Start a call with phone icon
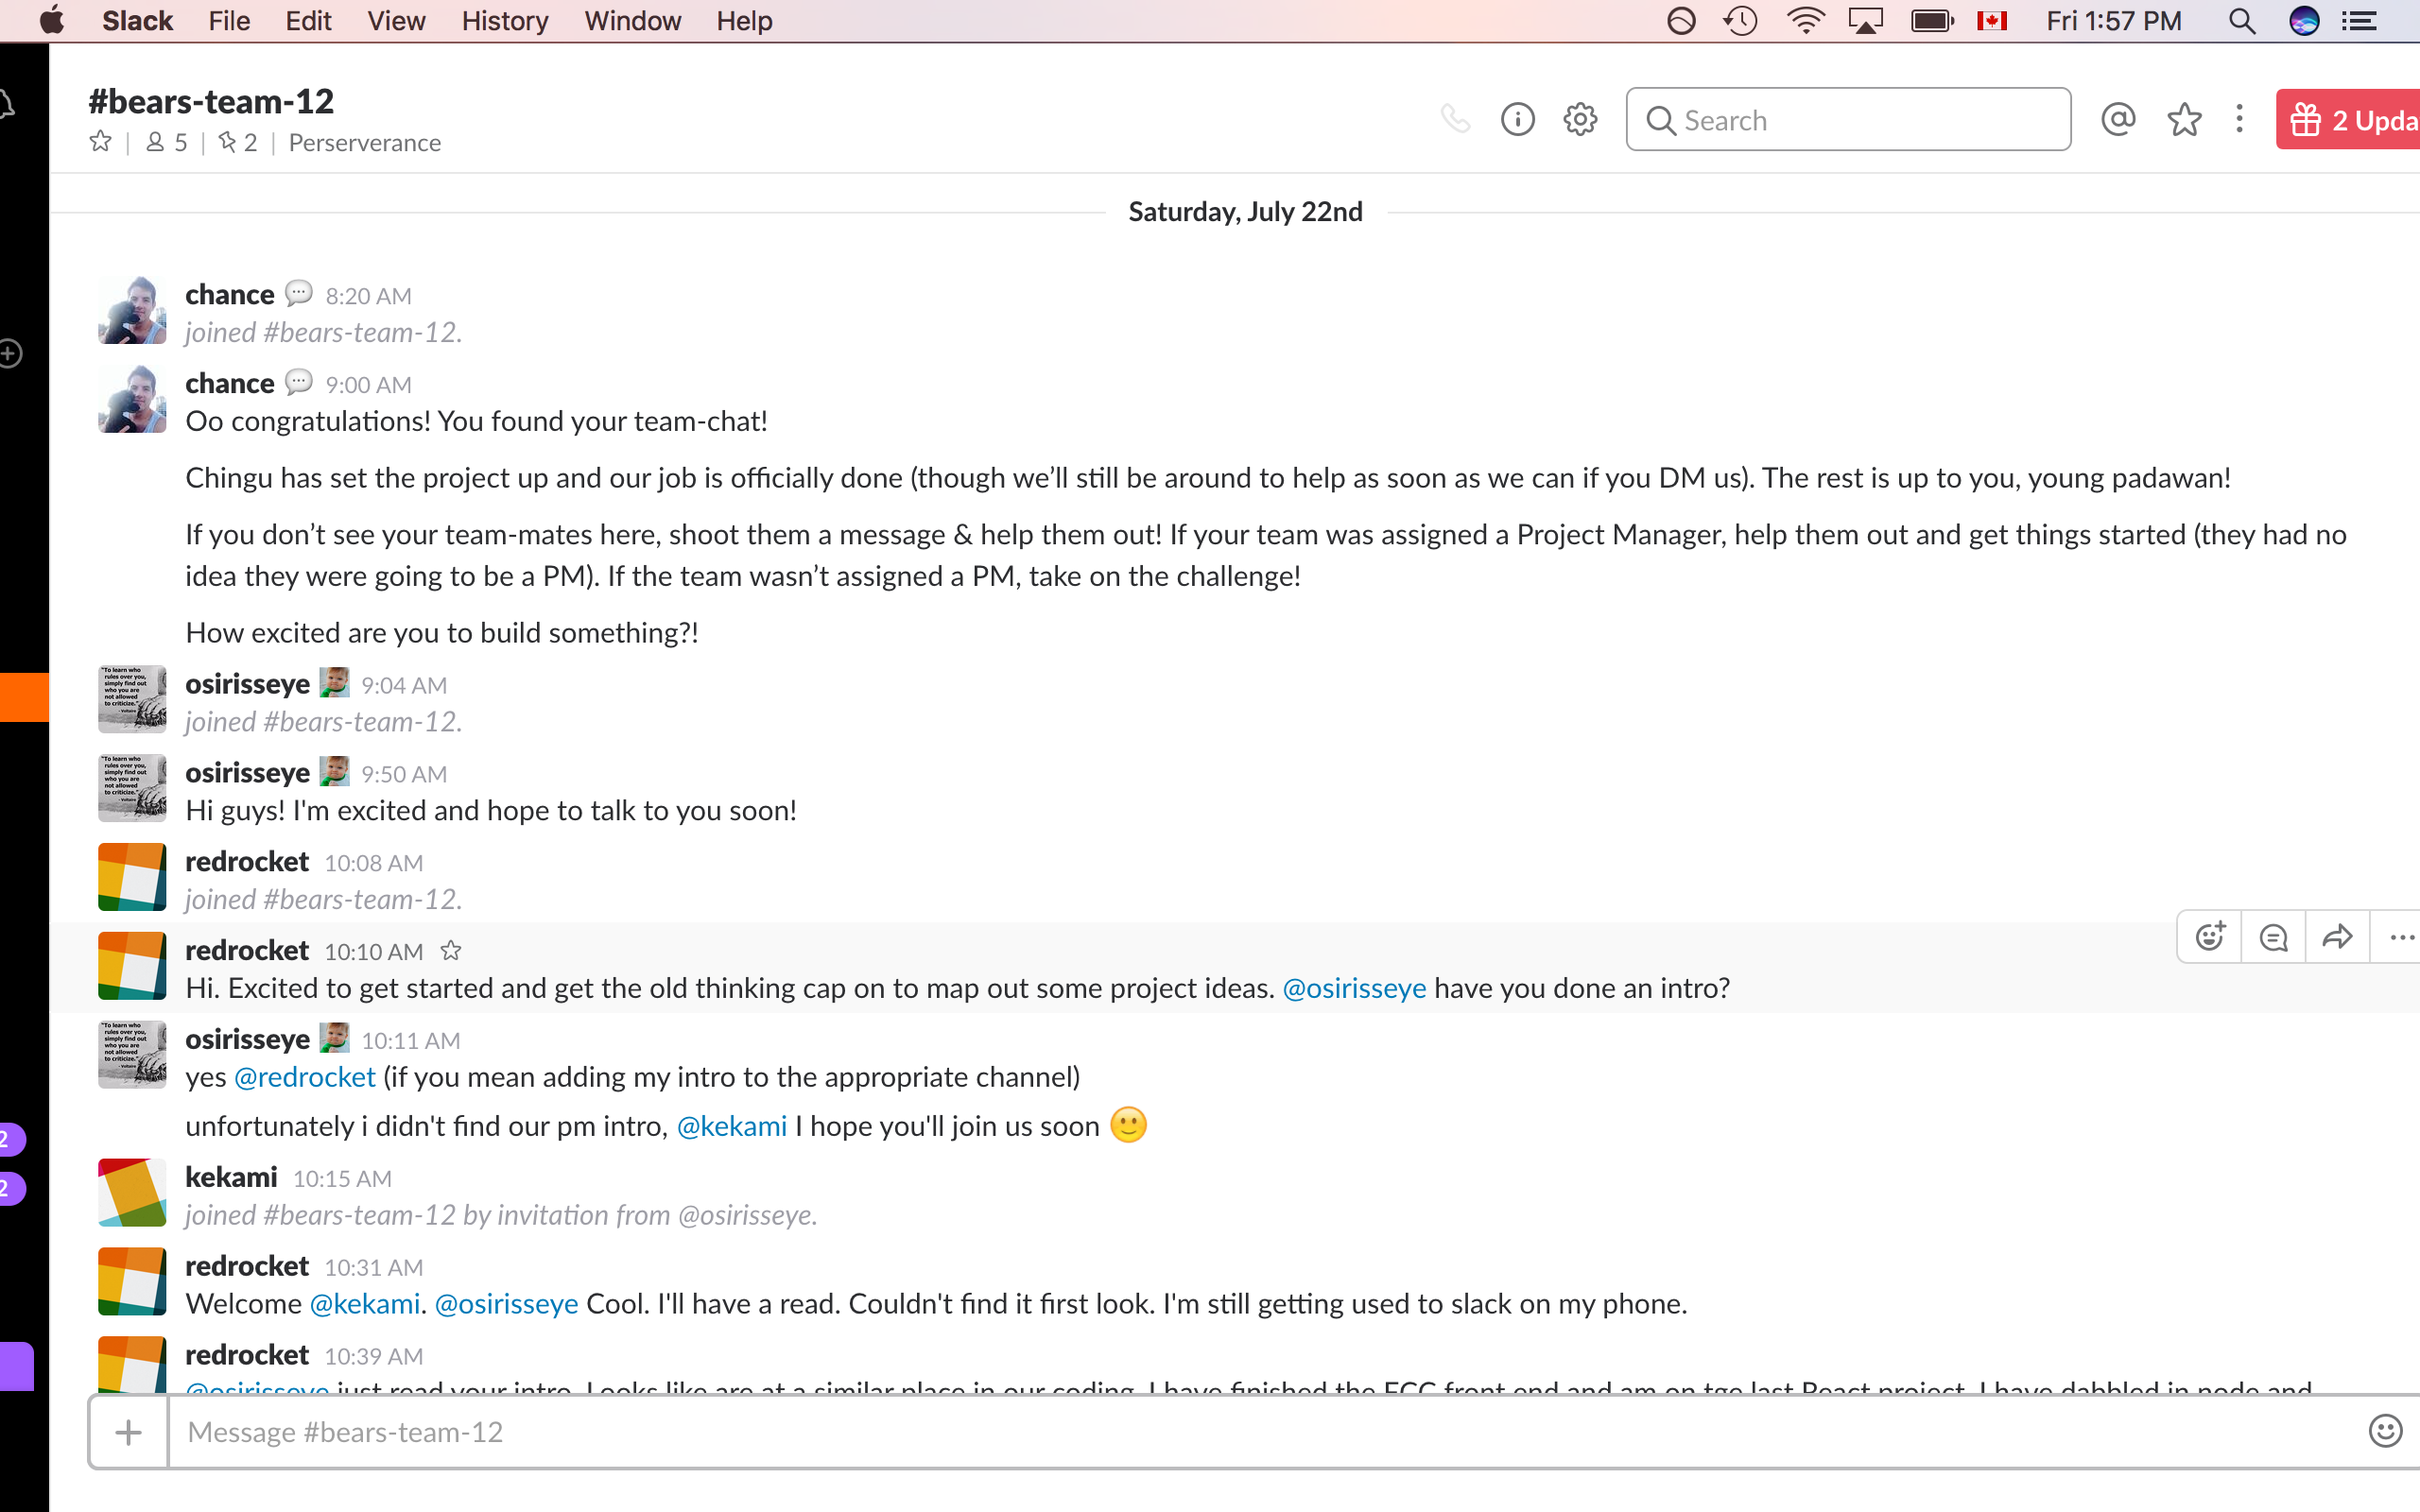2420x1512 pixels. pyautogui.click(x=1455, y=120)
